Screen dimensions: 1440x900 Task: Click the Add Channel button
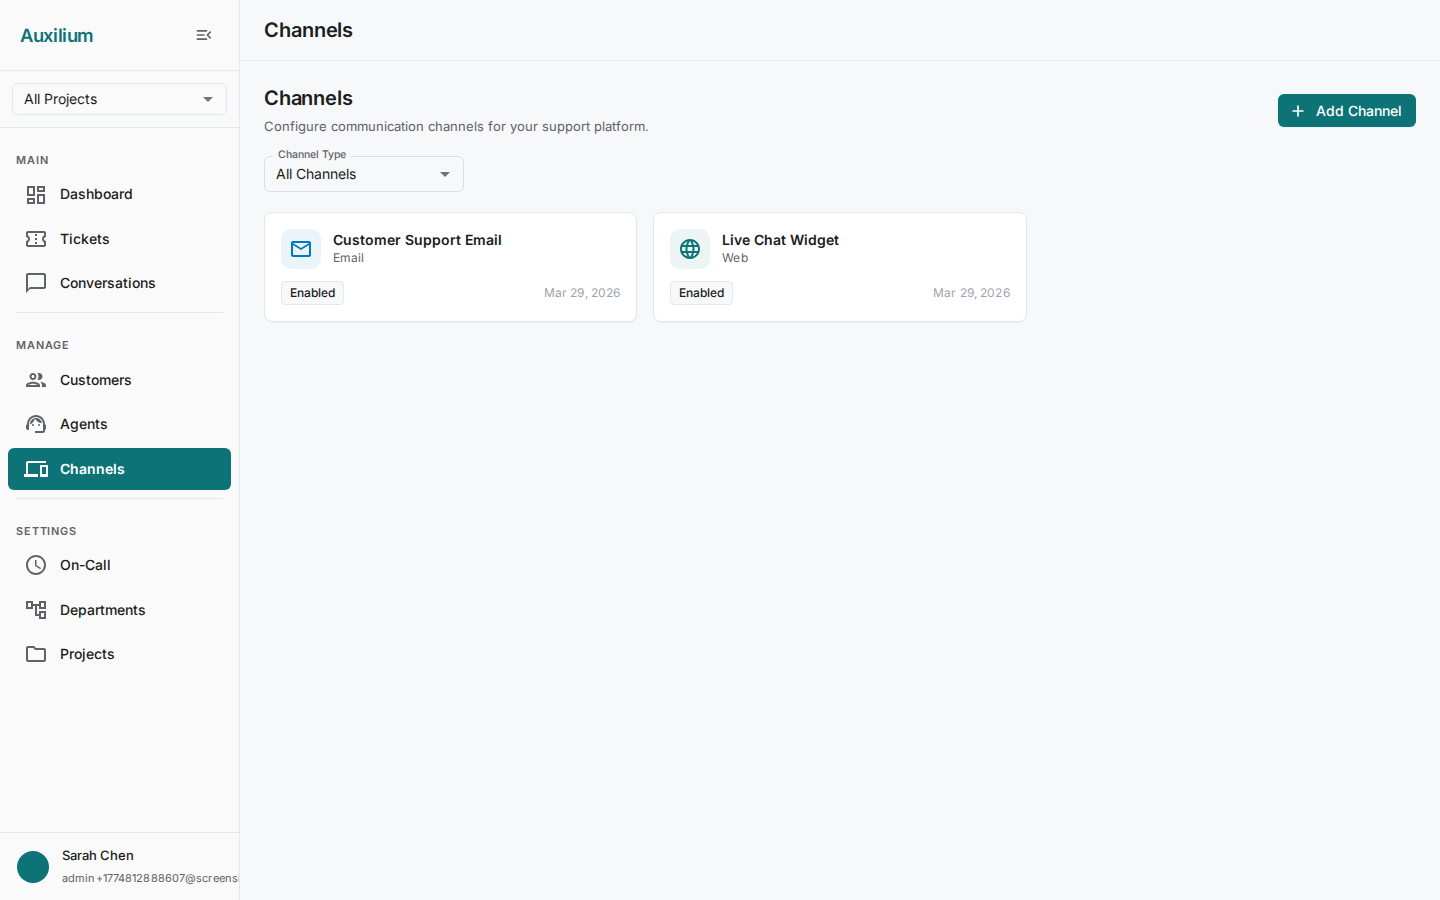[x=1346, y=111]
